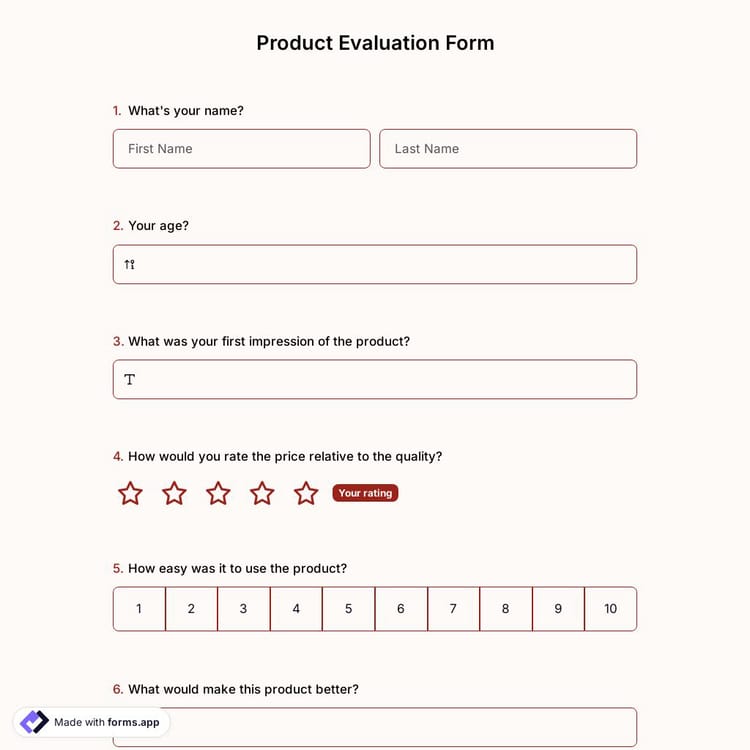
Task: Click the first star rating icon
Action: (x=130, y=493)
